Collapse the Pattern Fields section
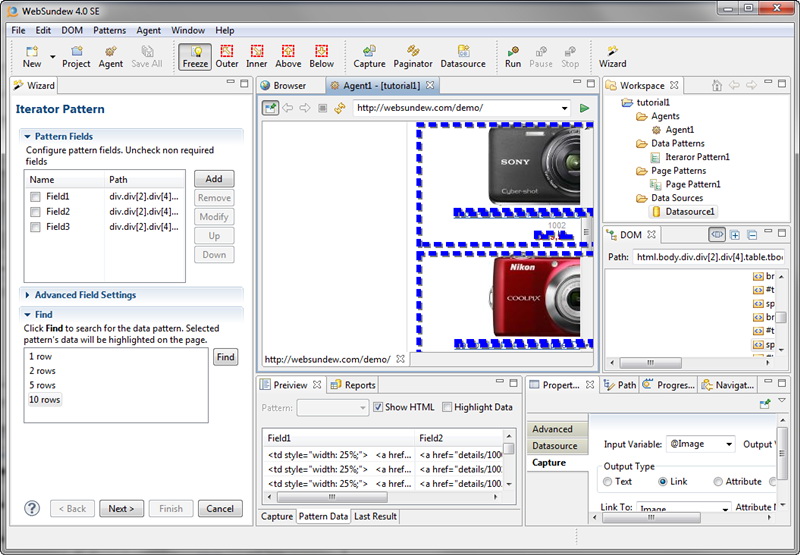800x555 pixels. pyautogui.click(x=26, y=136)
